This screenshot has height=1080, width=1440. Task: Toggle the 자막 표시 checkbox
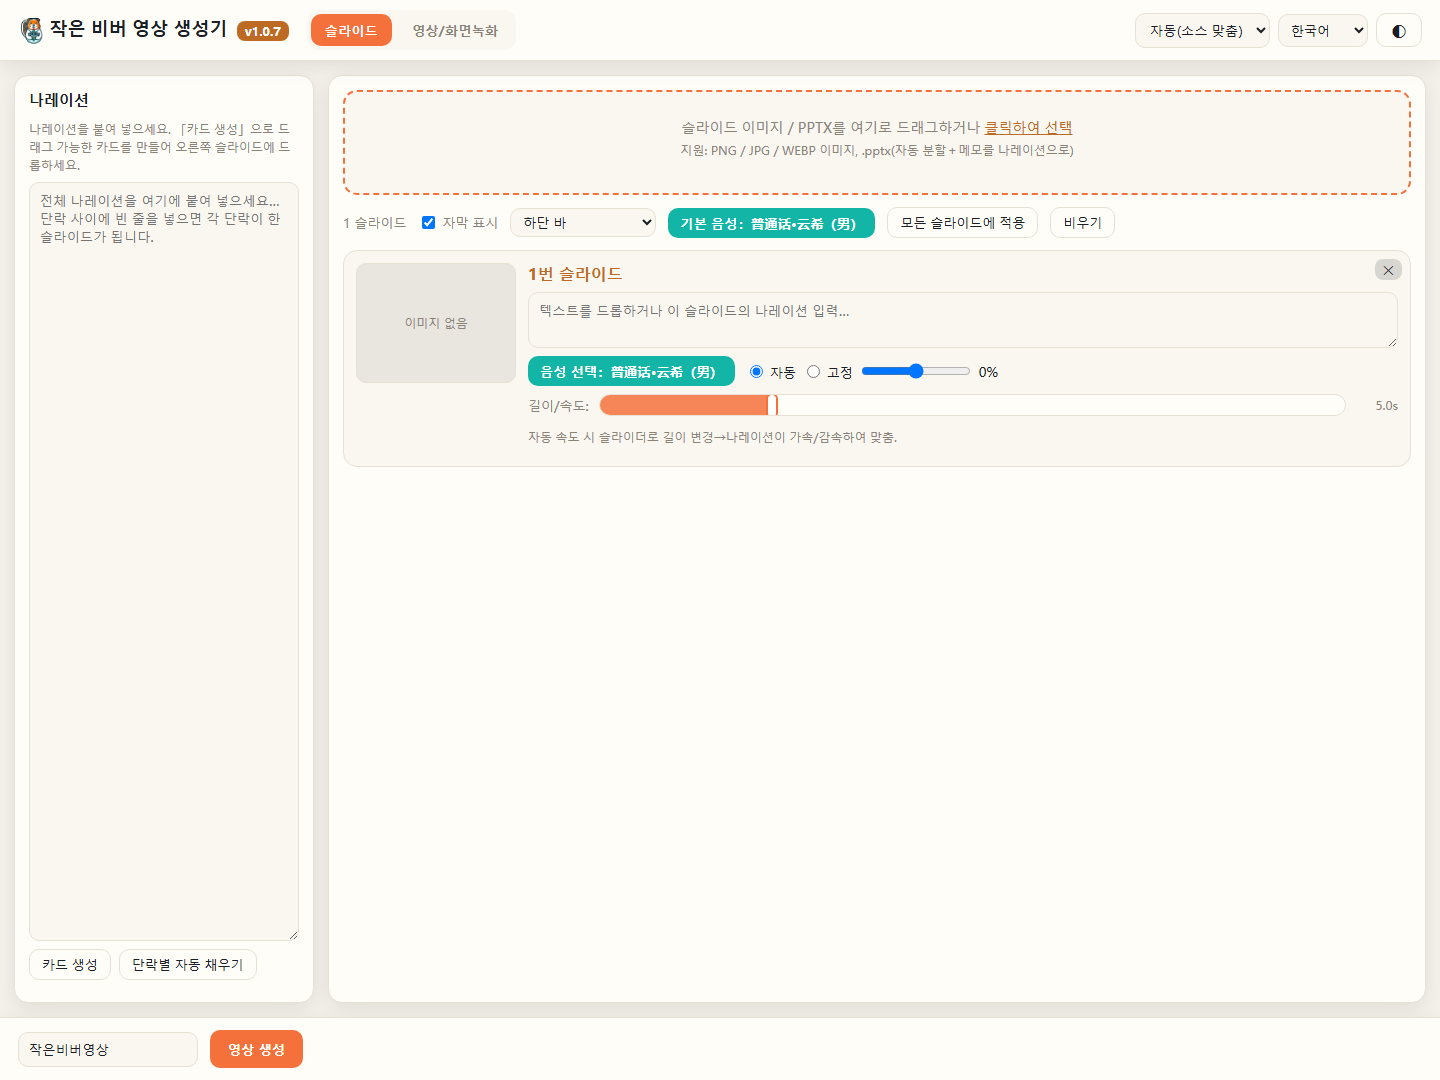(x=429, y=223)
